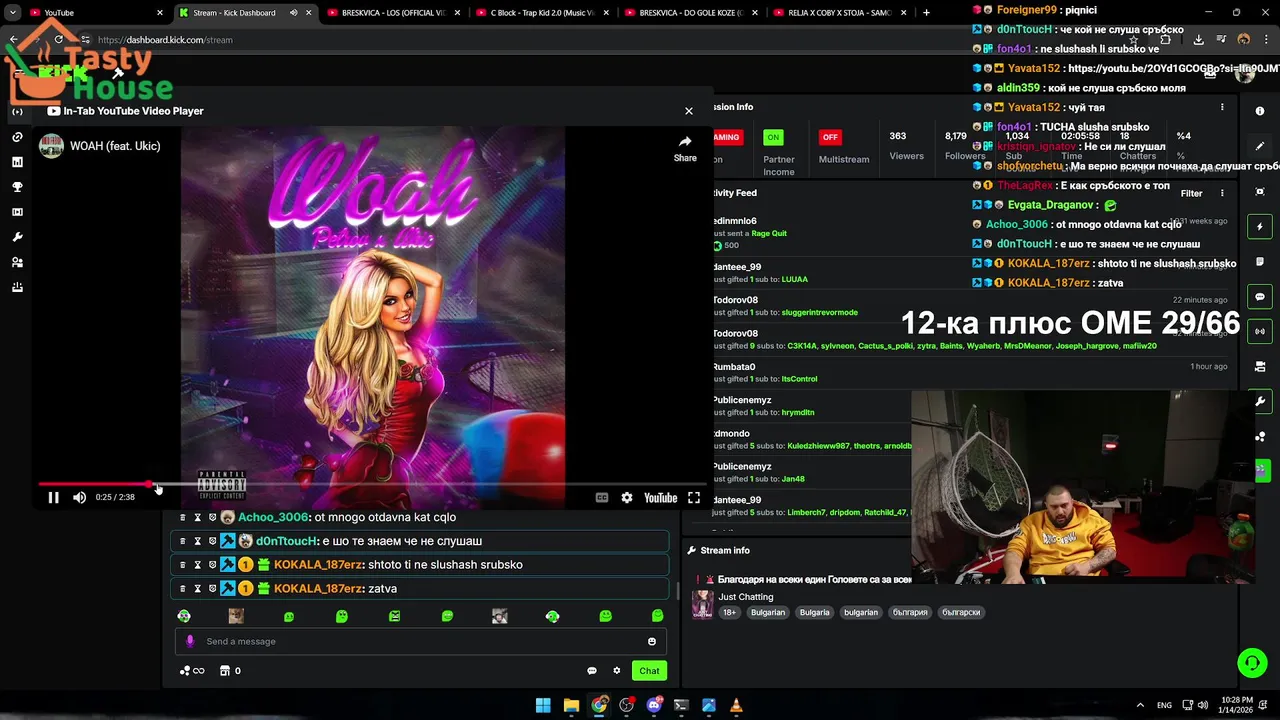Click the Rage Quit gift link

pyautogui.click(x=769, y=234)
